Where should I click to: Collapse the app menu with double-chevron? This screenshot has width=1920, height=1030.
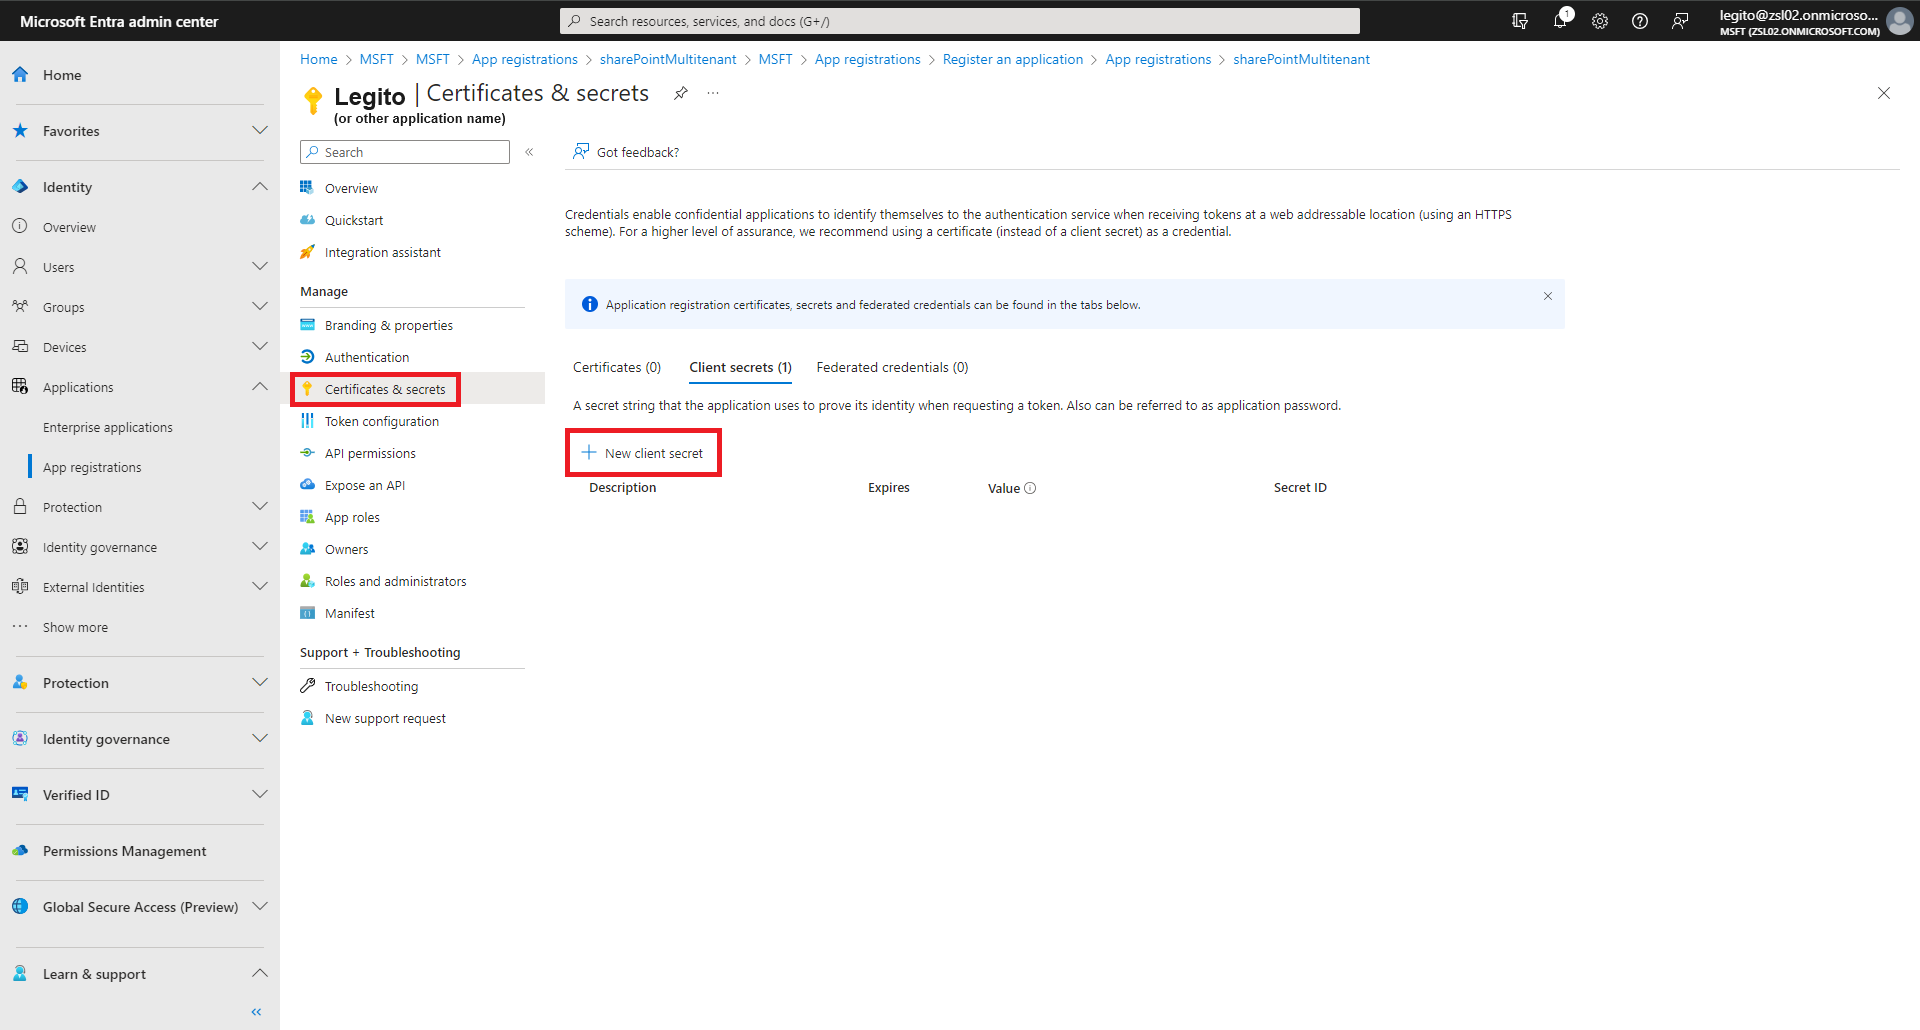[529, 152]
